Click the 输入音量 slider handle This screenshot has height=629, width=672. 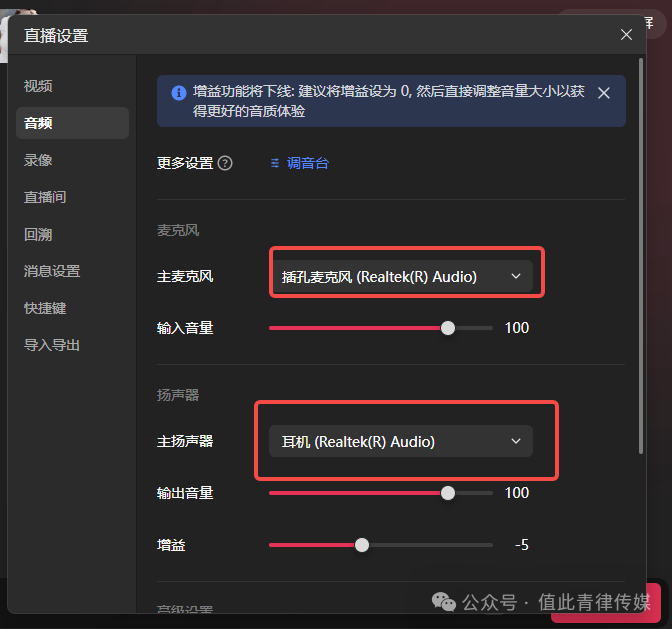[448, 328]
